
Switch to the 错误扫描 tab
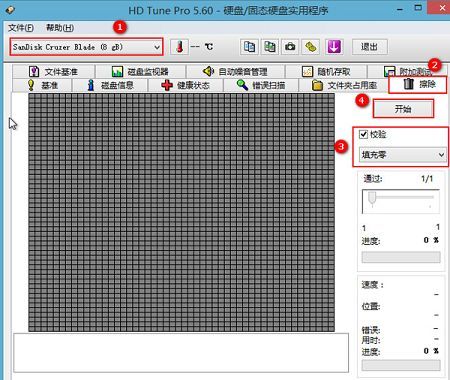tap(261, 85)
